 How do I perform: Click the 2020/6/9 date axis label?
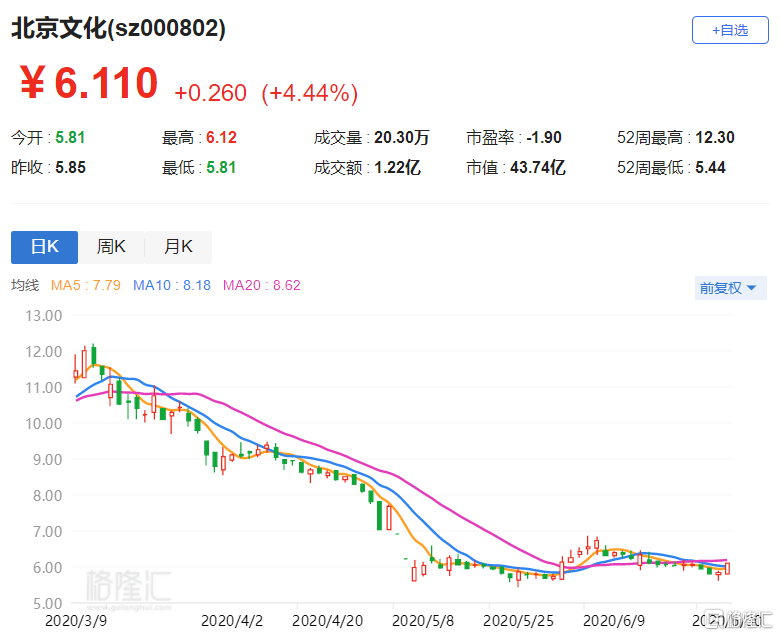click(614, 621)
